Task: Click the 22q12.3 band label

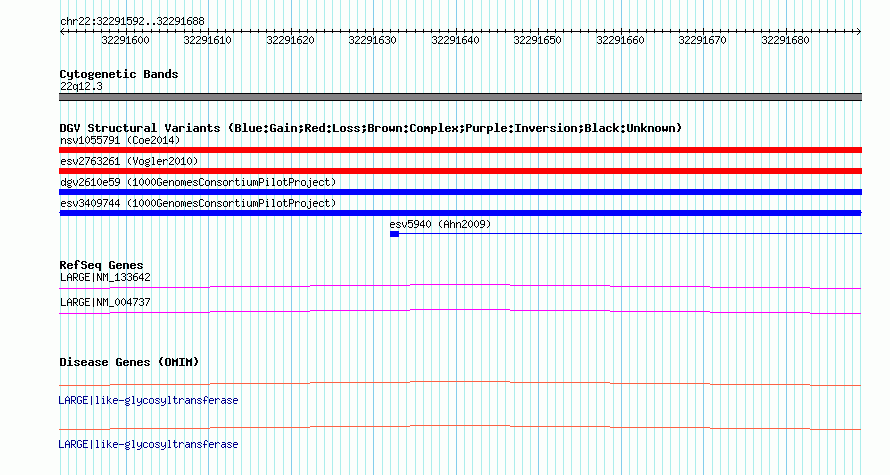Action: (81, 86)
